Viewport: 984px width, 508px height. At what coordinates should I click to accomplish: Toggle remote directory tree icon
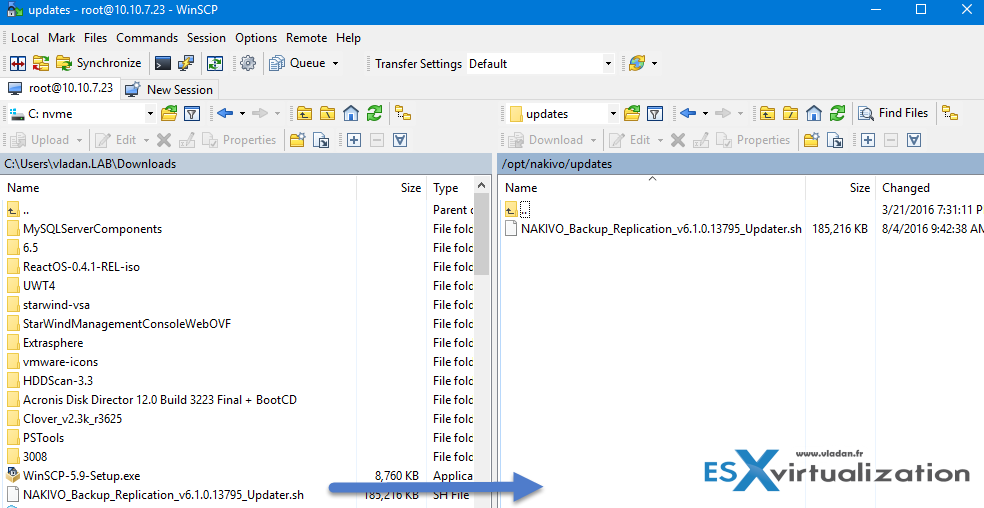point(950,113)
